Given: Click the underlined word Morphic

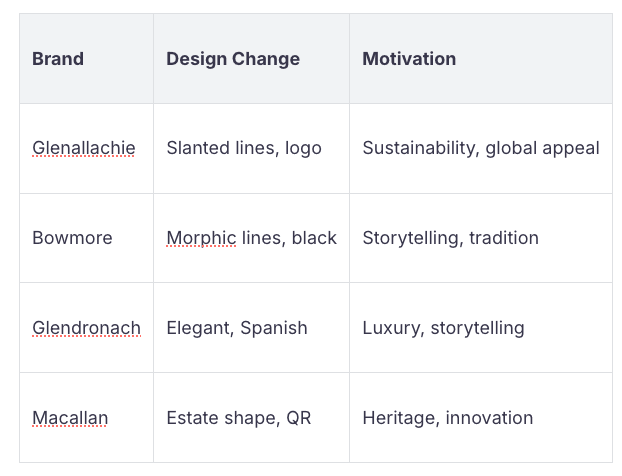Looking at the screenshot, I should pos(201,238).
